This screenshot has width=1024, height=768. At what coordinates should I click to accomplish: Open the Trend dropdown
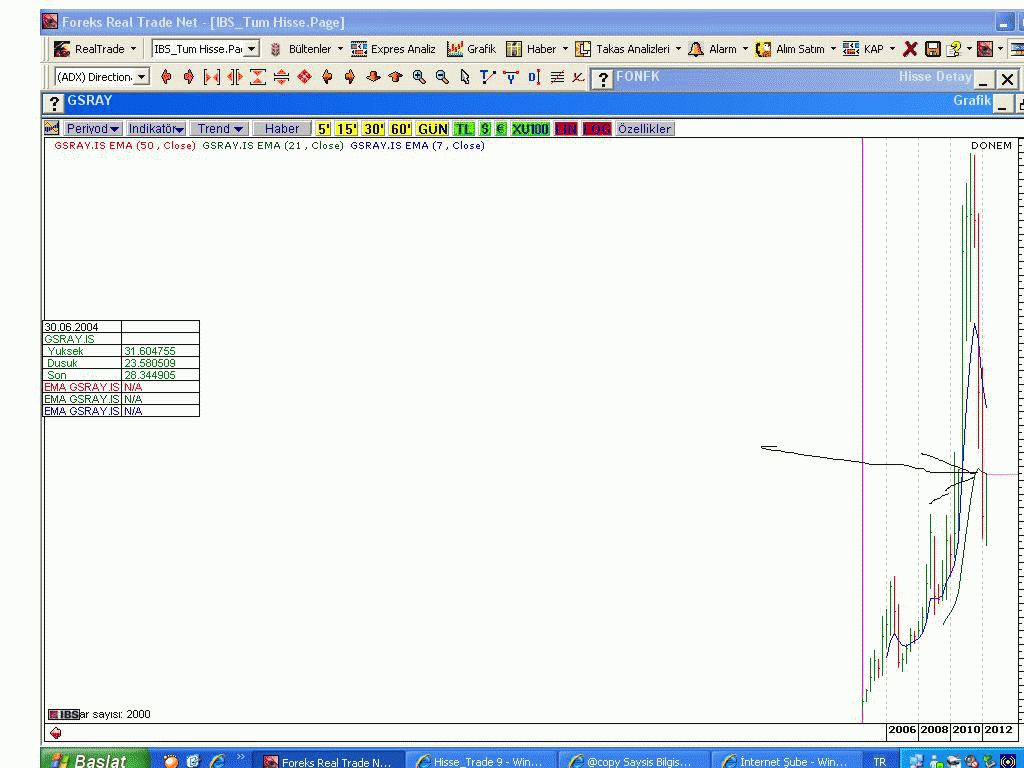tap(220, 129)
